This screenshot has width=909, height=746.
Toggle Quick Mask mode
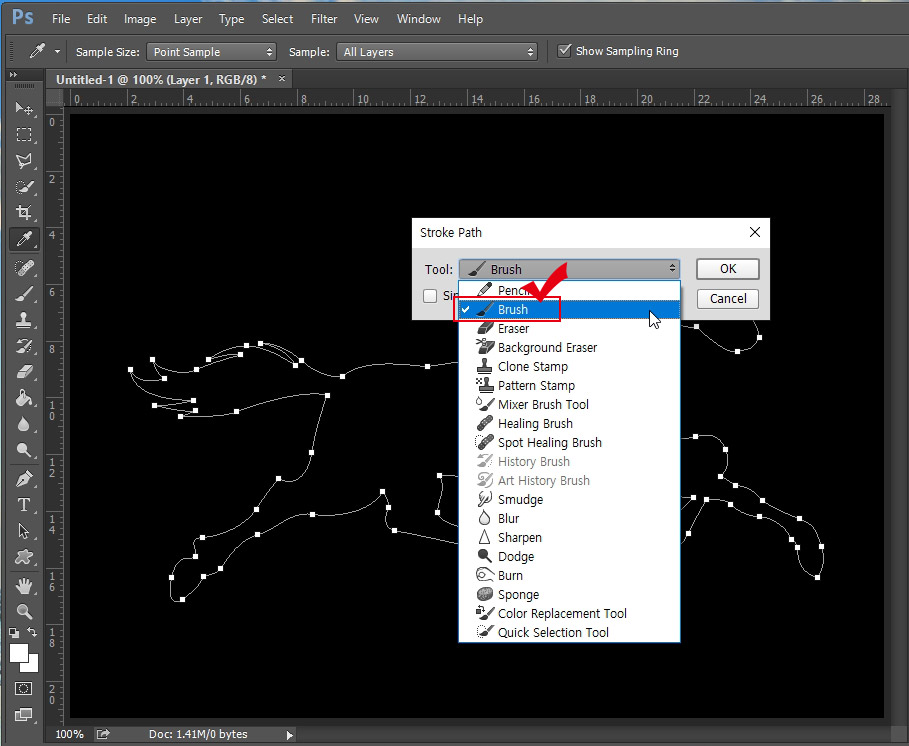click(x=24, y=689)
